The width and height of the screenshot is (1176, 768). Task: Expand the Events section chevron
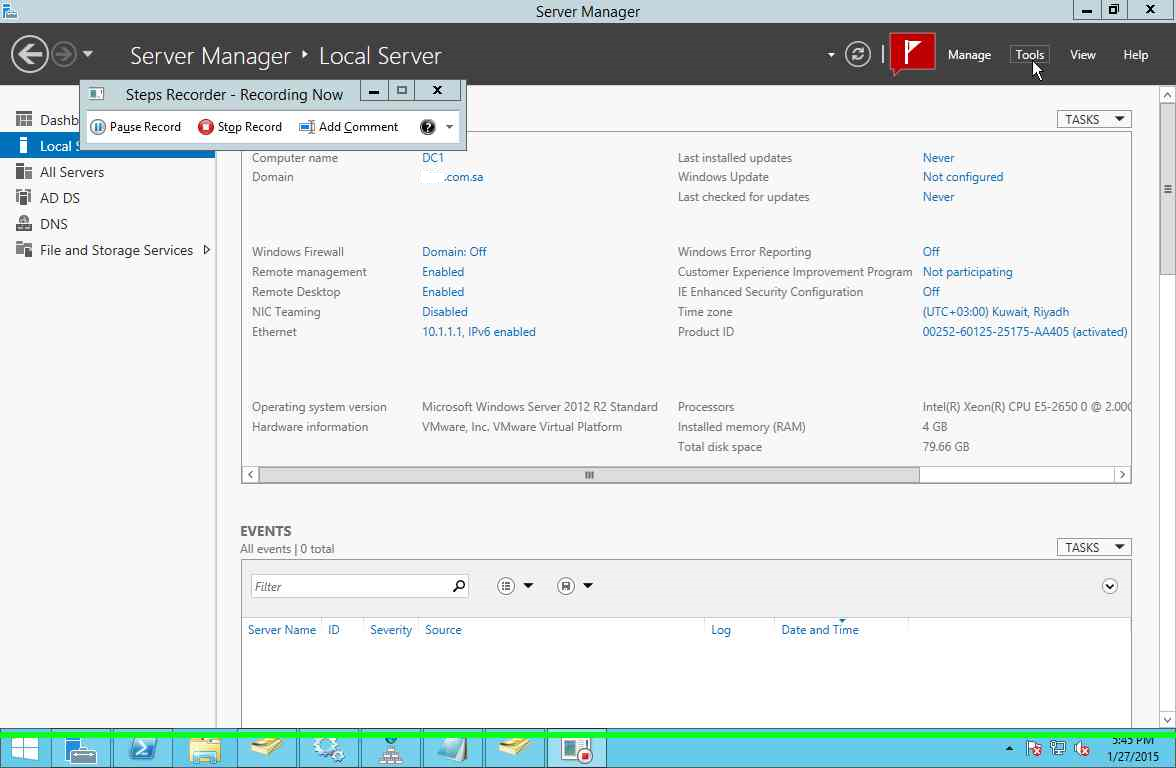coord(1109,586)
